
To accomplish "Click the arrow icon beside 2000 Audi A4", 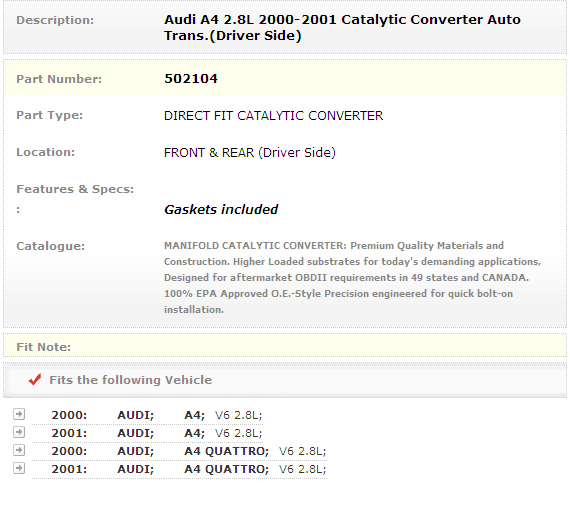I will click(19, 414).
